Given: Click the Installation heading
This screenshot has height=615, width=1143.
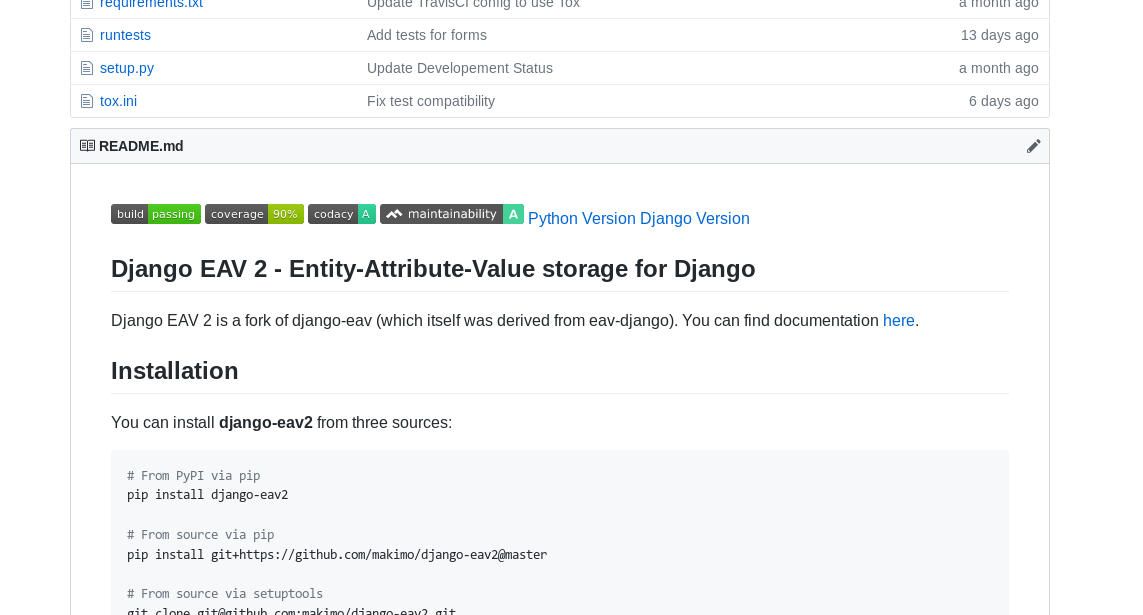Looking at the screenshot, I should (174, 371).
